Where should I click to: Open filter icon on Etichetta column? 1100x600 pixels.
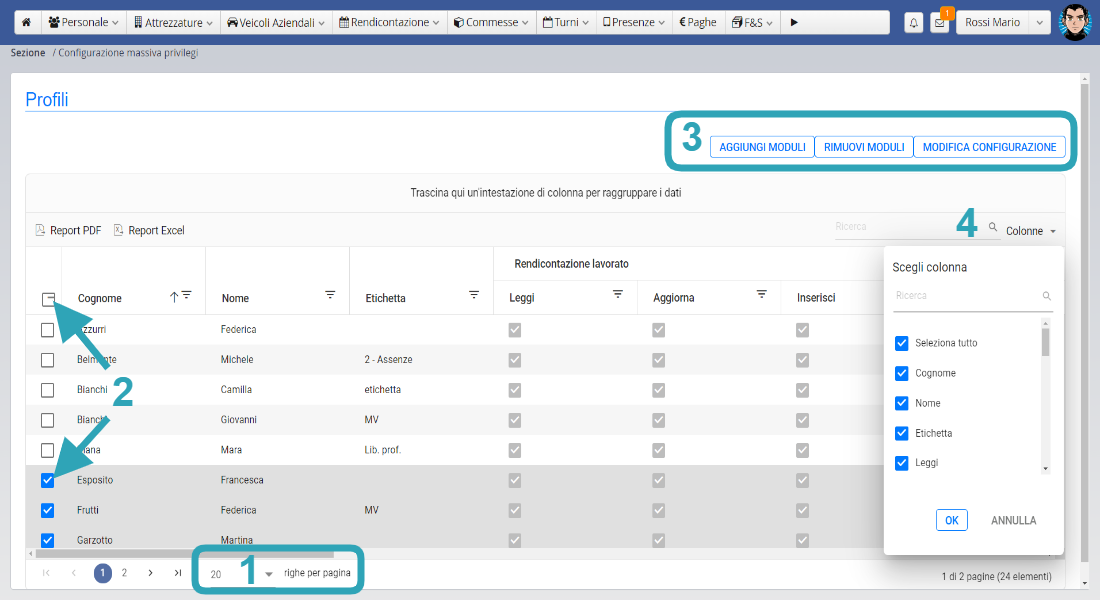click(474, 295)
